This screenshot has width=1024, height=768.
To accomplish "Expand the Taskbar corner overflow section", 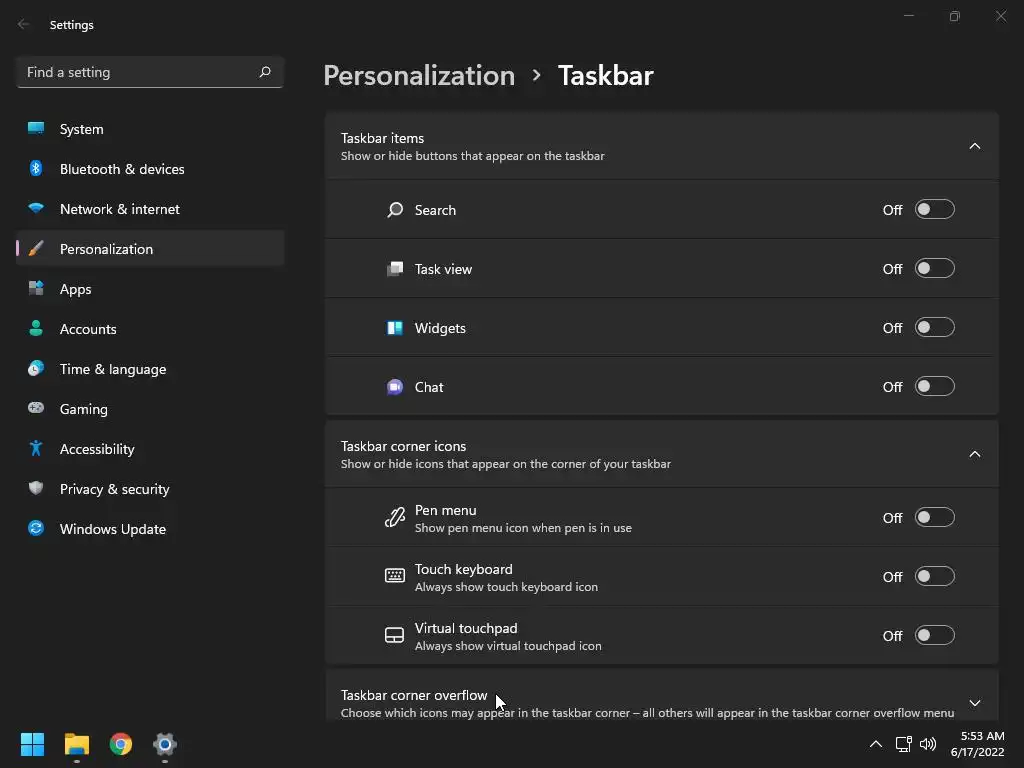I will click(975, 703).
